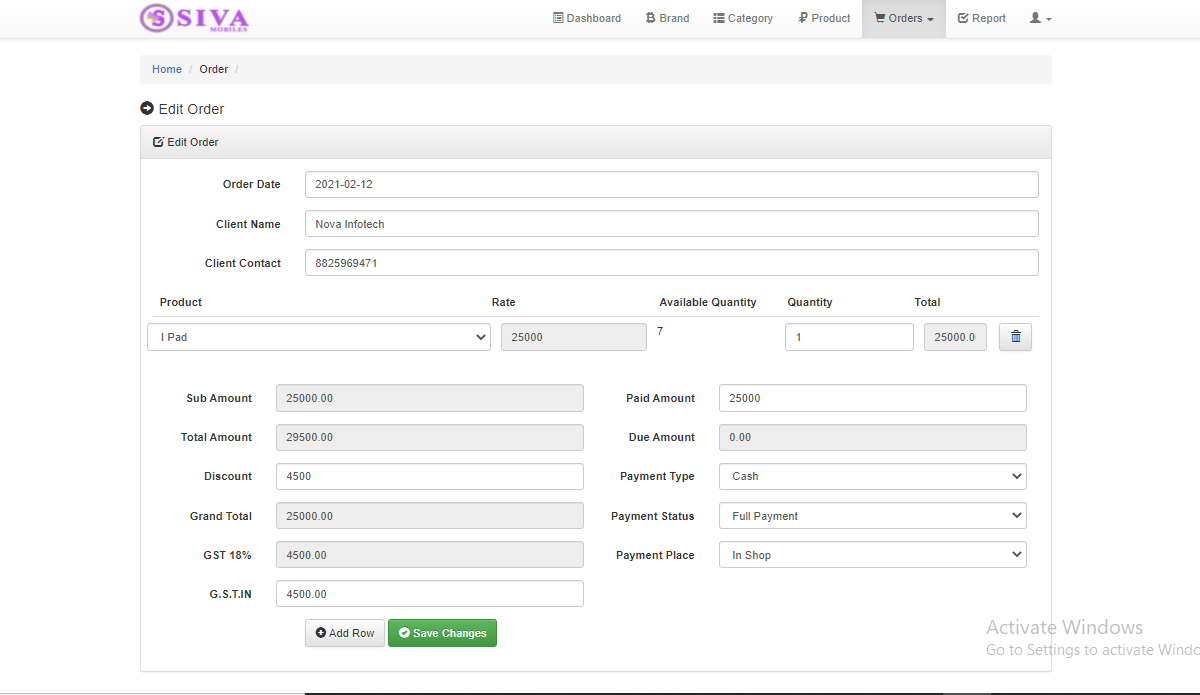Click the Add Row button
Screen dimensions: 1200x695
pos(345,633)
